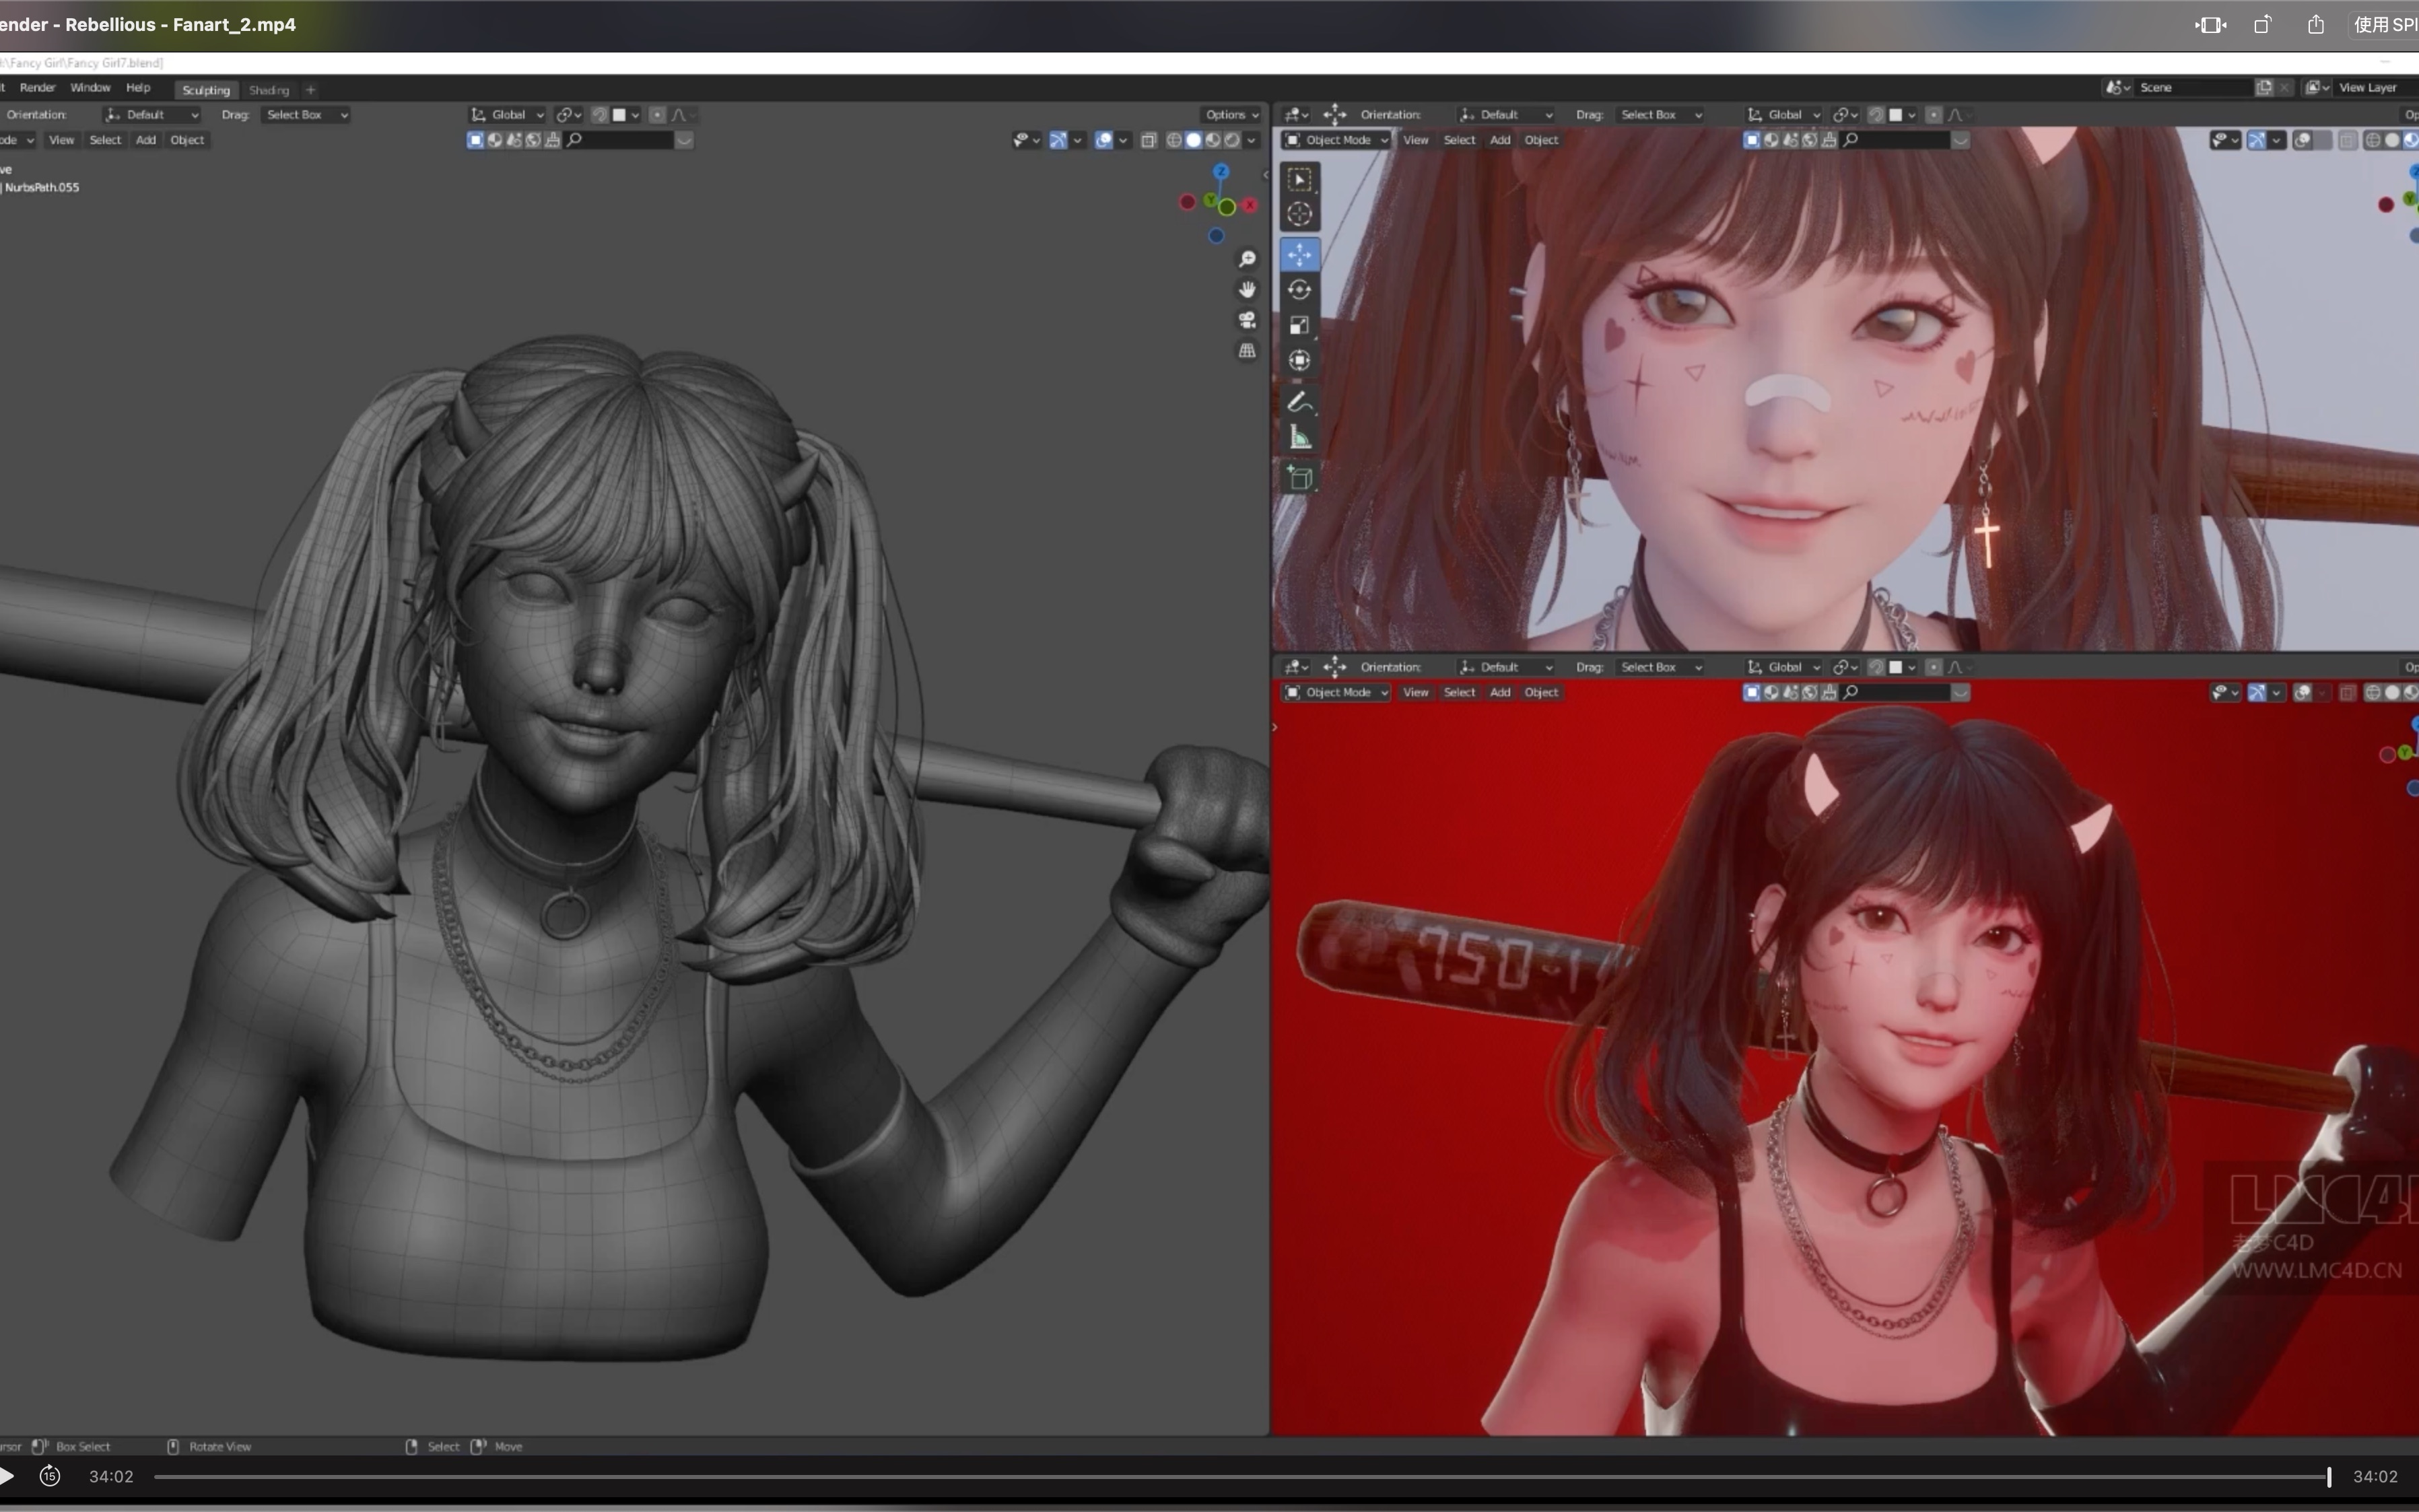Select the Rotate tool in top-right viewport

pos(1299,290)
